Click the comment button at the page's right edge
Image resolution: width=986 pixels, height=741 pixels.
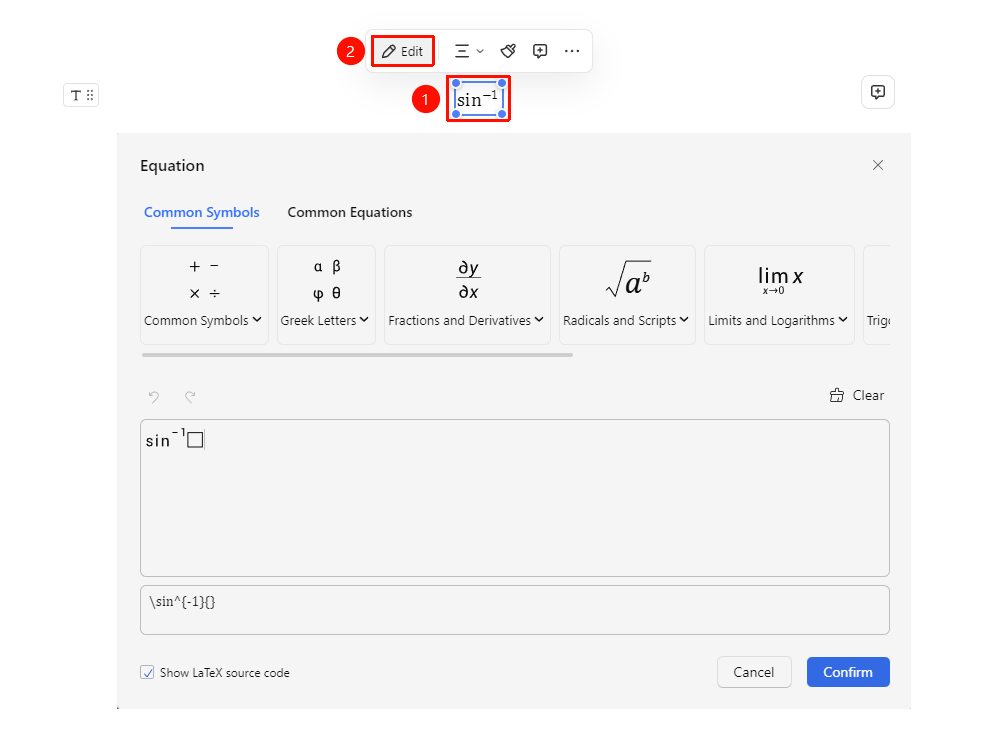877,92
